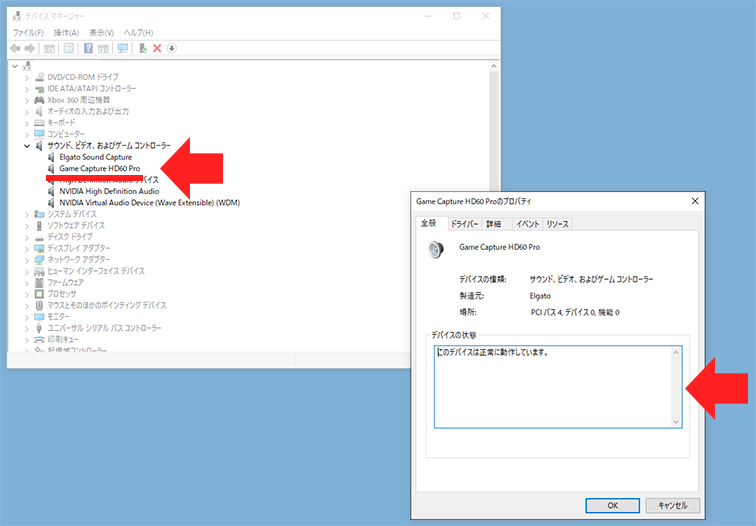Click the プロセッサ chip icon
Image resolution: width=756 pixels, height=526 pixels.
click(40, 294)
